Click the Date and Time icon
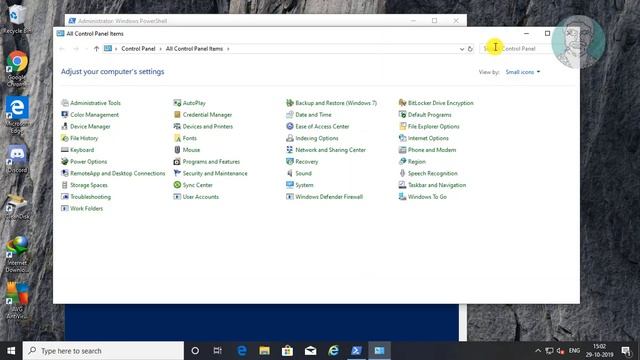The image size is (640, 360). [x=290, y=115]
